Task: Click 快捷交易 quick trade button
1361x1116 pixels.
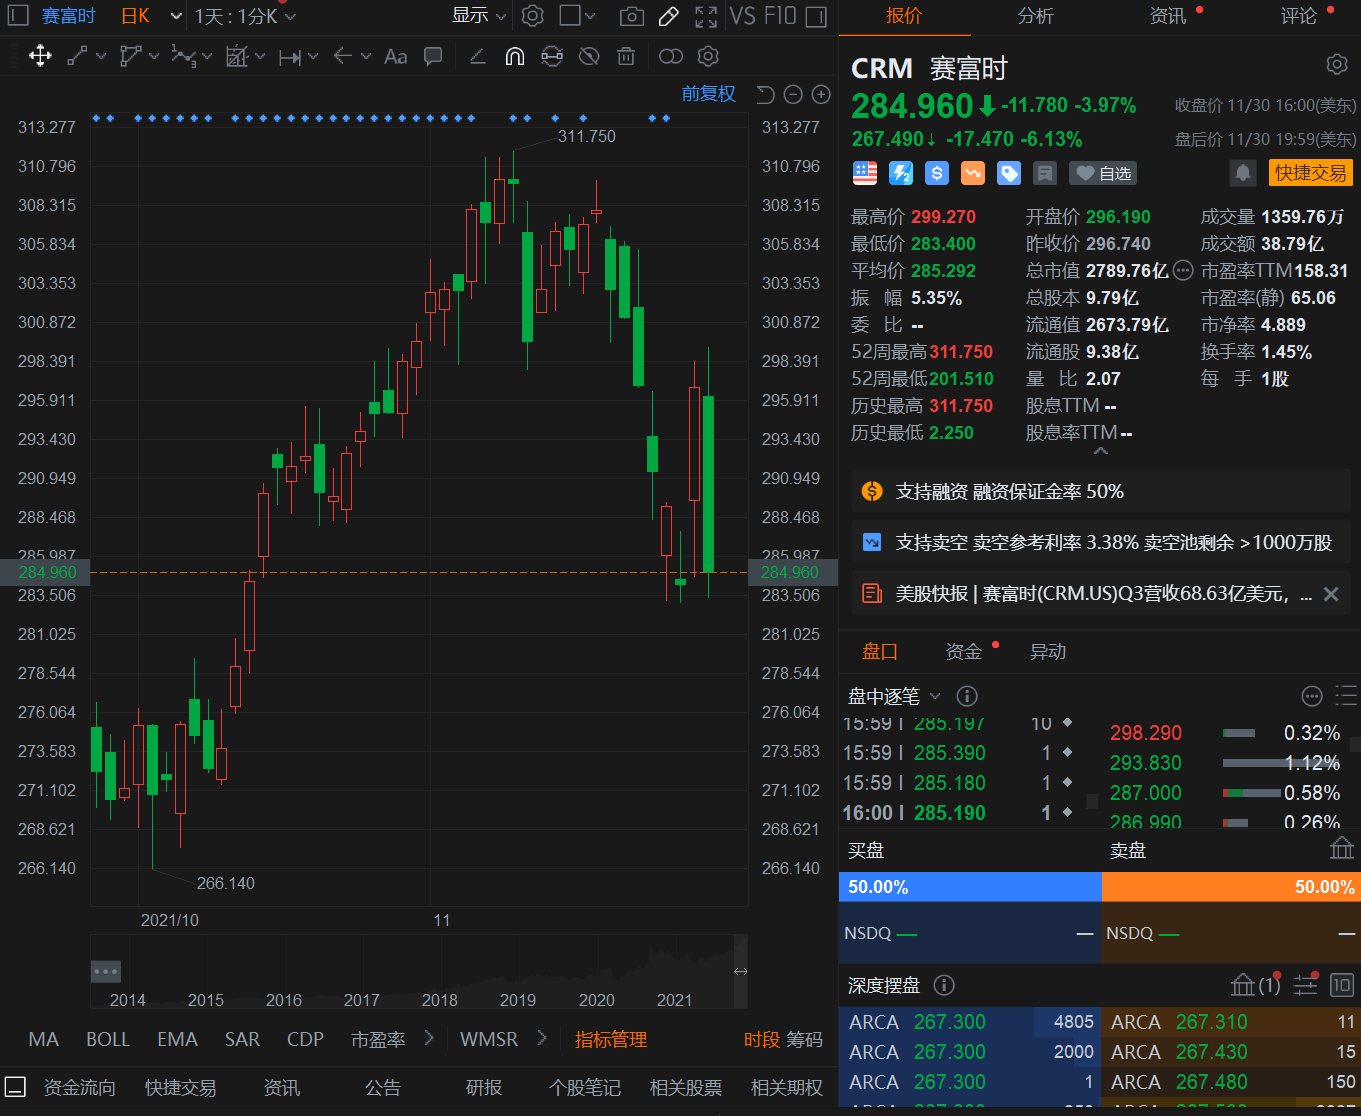Action: coord(1310,173)
